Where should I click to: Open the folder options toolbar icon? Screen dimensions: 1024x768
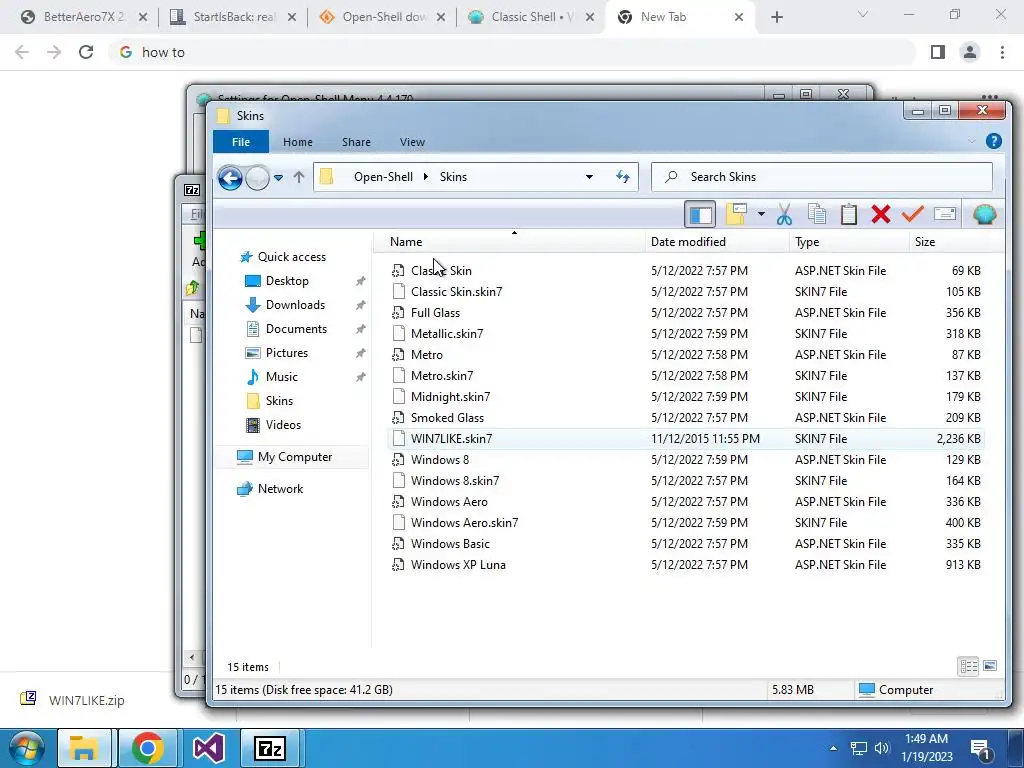[736, 214]
